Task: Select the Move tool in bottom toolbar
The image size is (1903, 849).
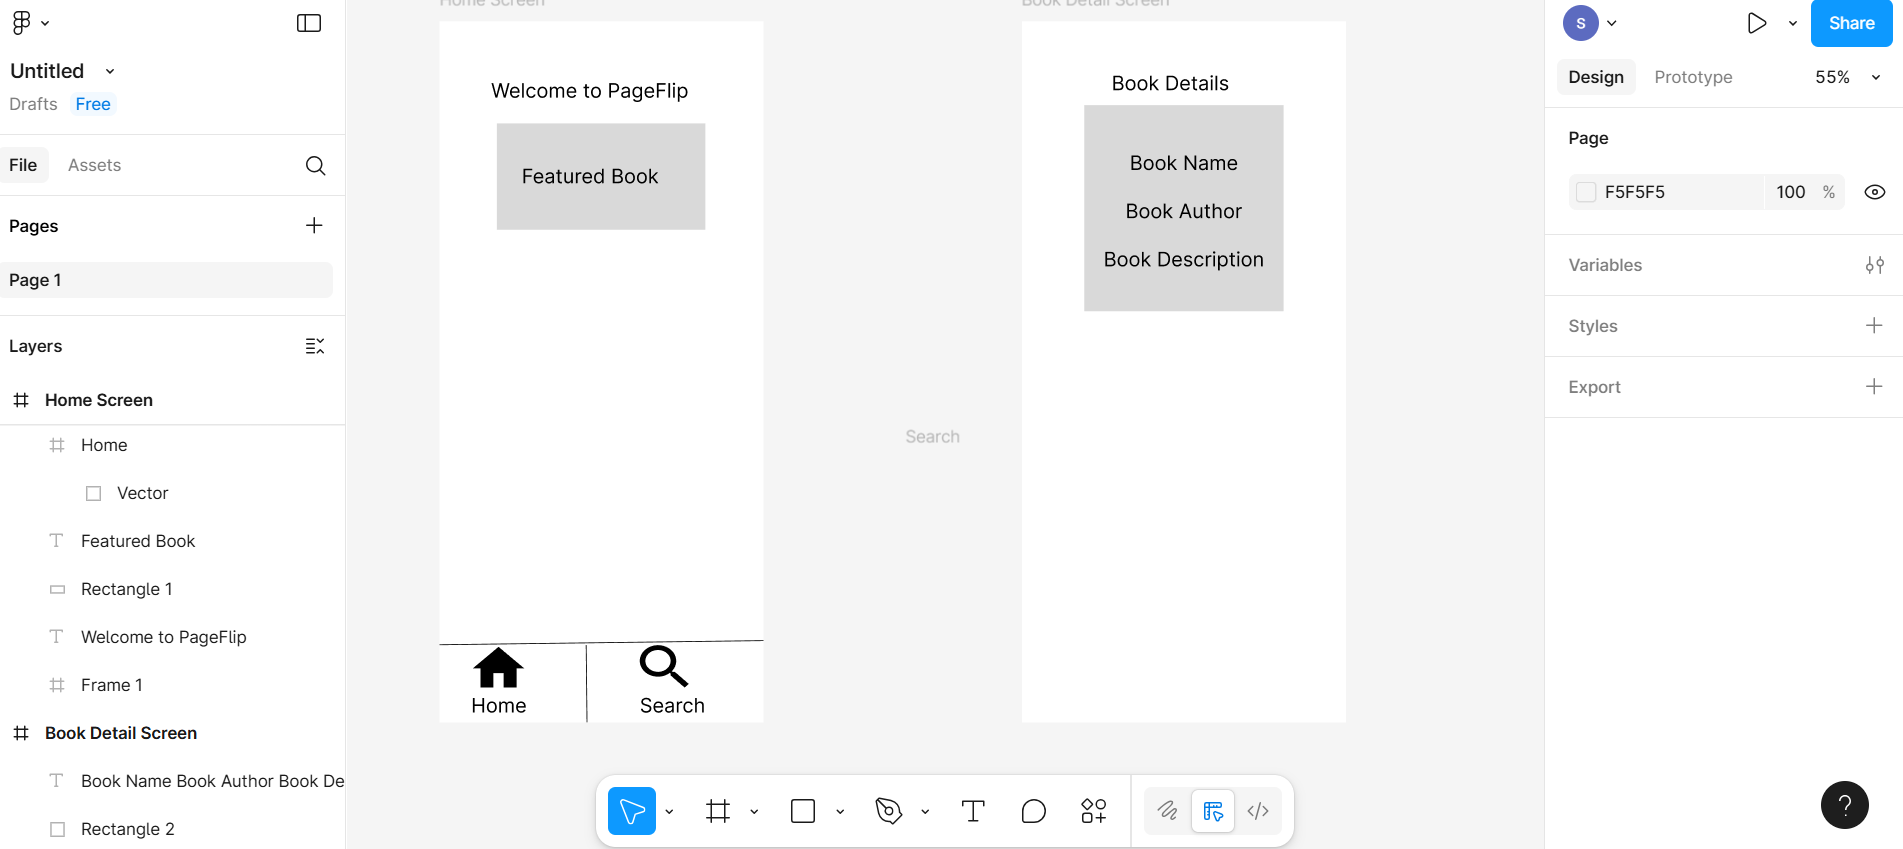Action: pos(631,811)
